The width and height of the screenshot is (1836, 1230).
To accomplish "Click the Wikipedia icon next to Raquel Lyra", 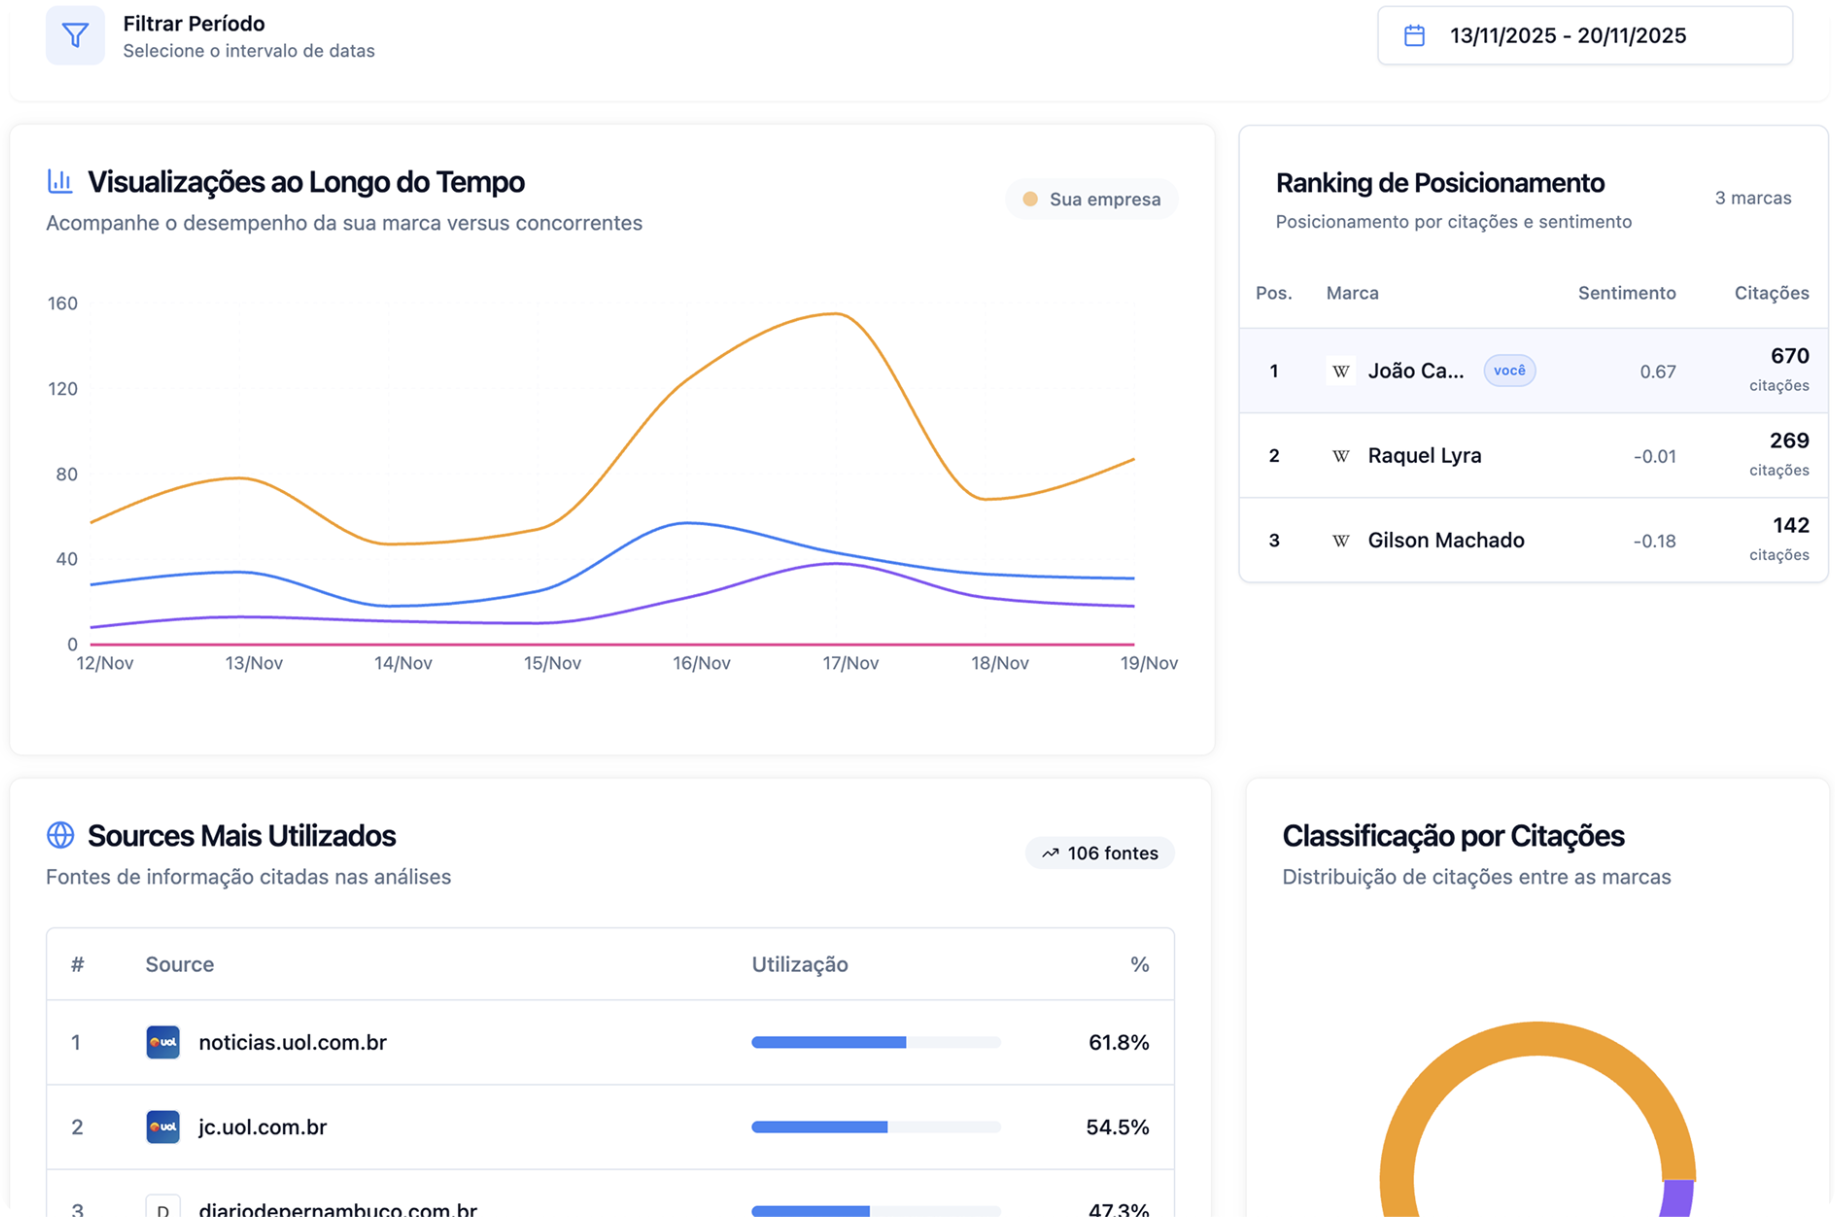I will click(x=1341, y=455).
